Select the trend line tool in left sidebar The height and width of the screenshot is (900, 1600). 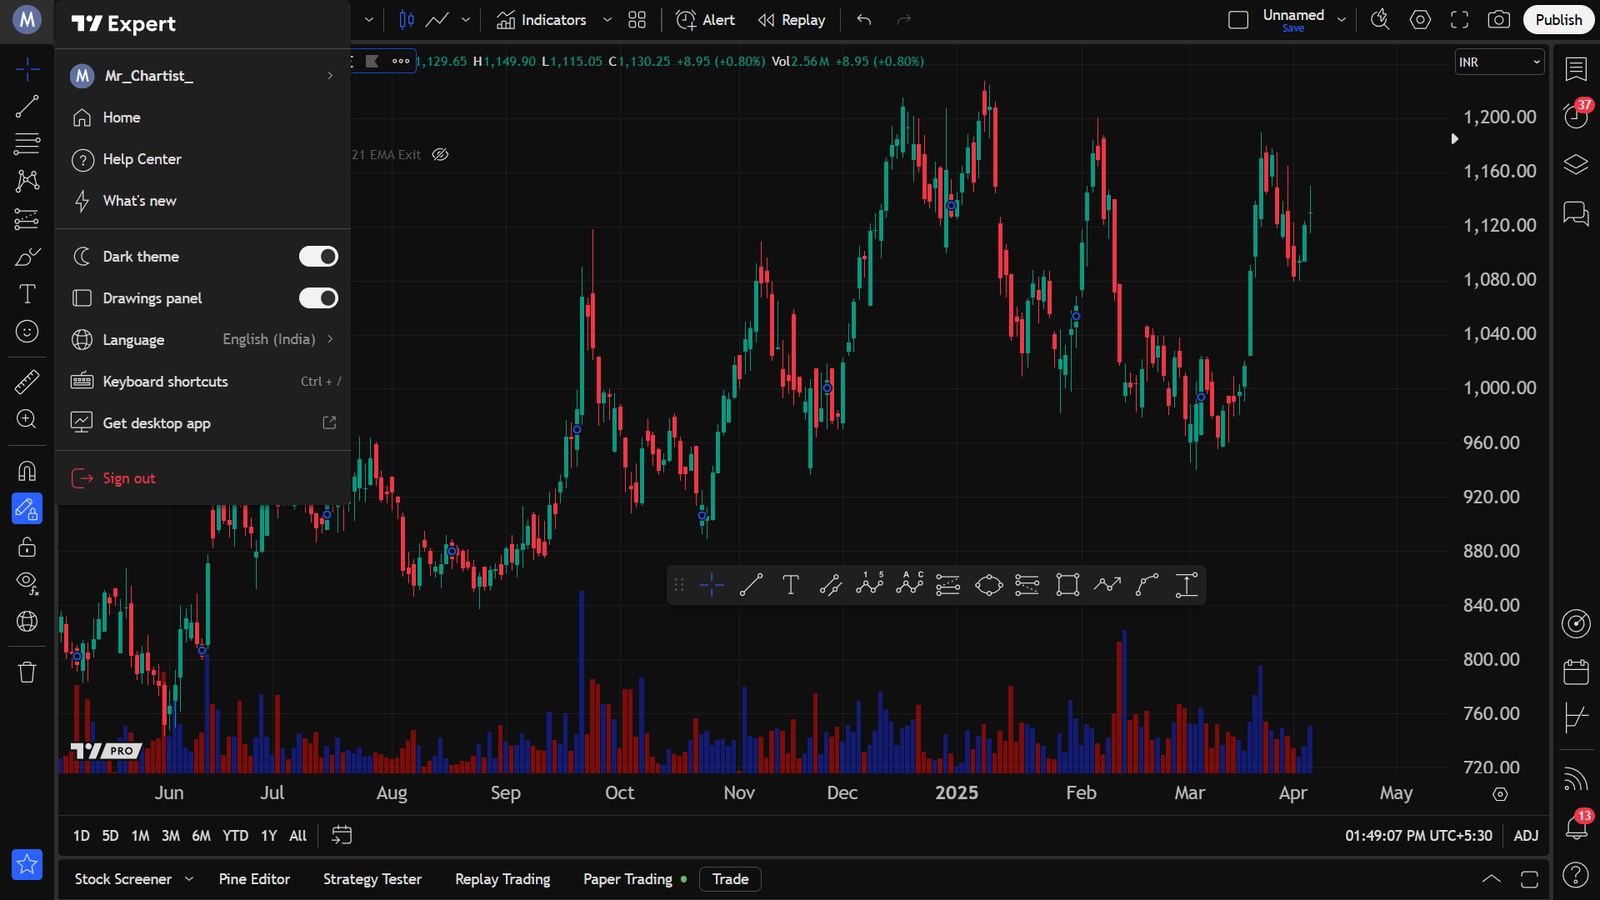pyautogui.click(x=27, y=106)
